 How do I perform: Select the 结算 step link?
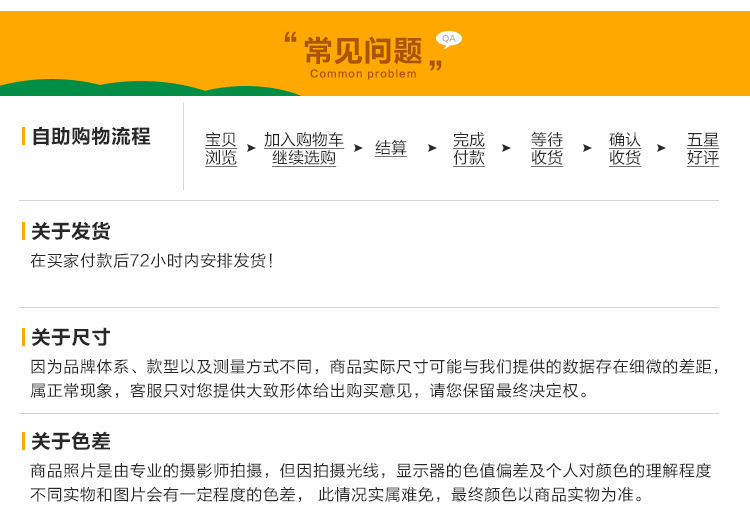pyautogui.click(x=391, y=148)
